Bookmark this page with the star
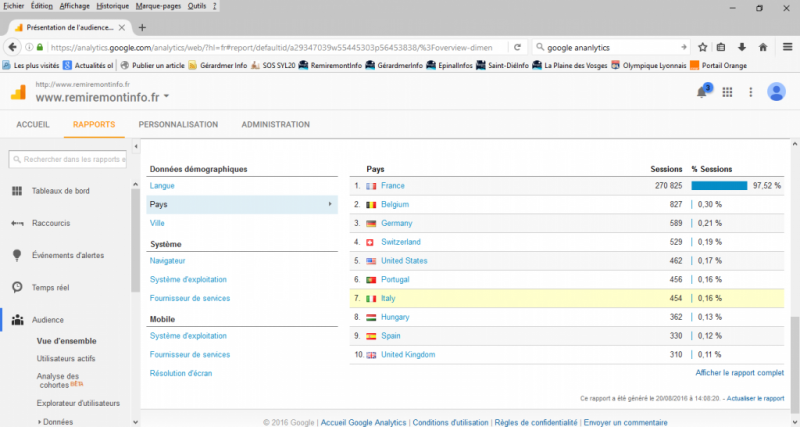Screen dimensions: 800x427 pos(703,47)
